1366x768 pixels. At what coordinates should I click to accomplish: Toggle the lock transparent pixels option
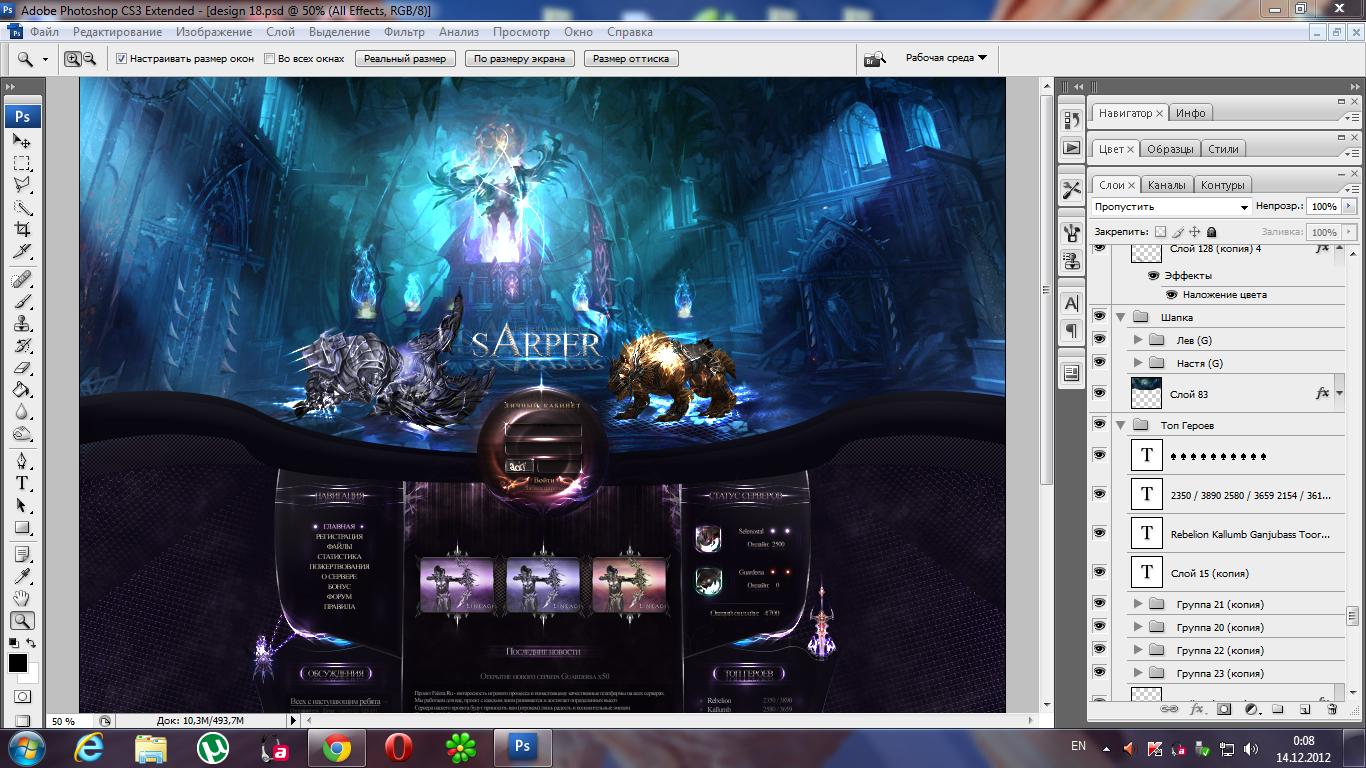(1160, 232)
